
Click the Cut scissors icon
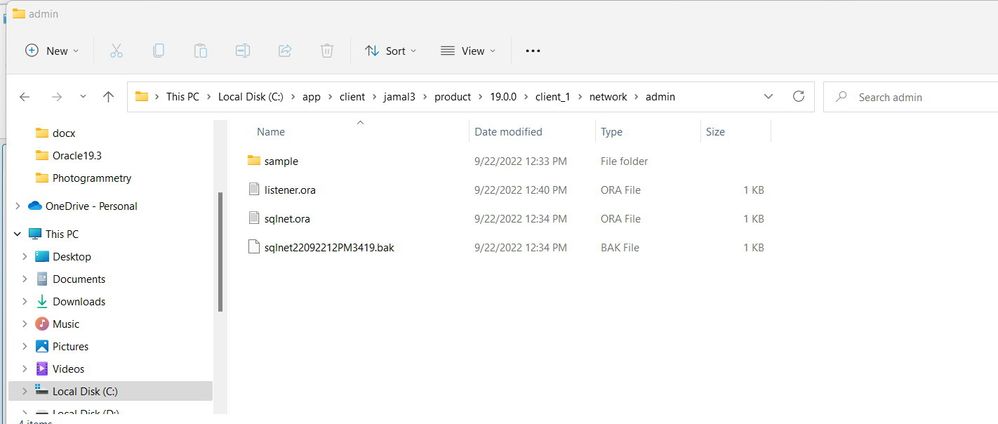coord(116,51)
